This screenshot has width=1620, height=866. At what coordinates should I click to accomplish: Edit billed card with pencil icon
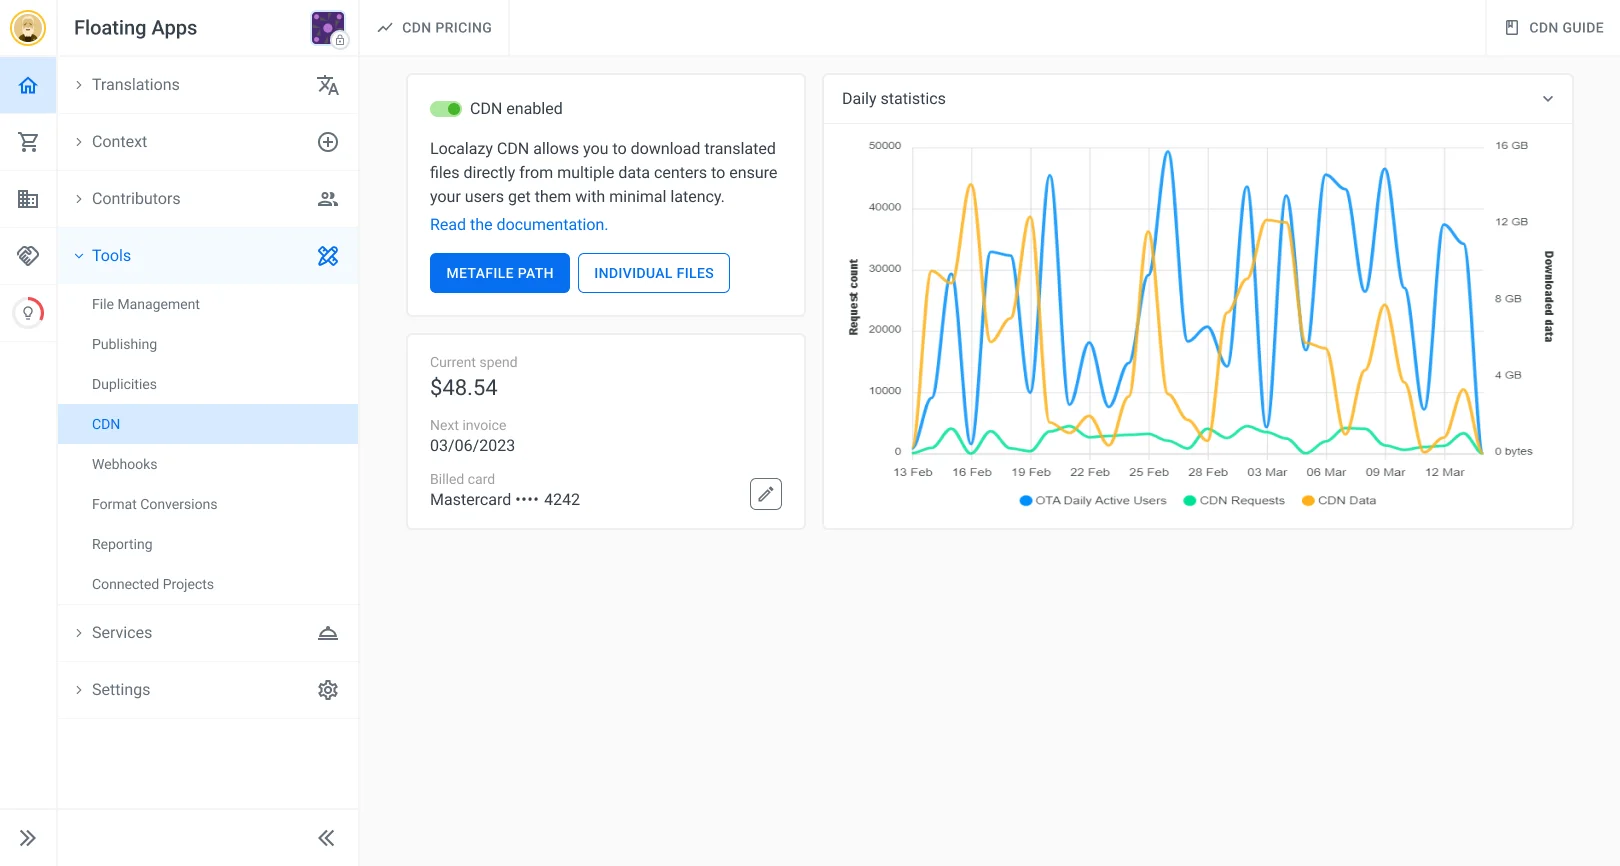coord(765,494)
